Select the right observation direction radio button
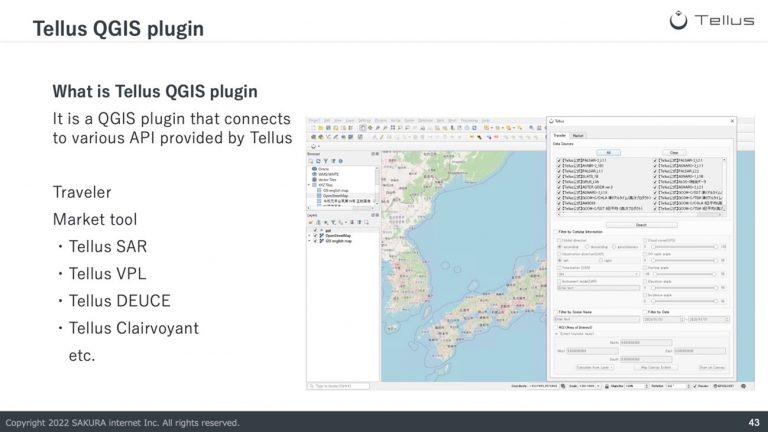This screenshot has width=768, height=432. click(x=601, y=260)
